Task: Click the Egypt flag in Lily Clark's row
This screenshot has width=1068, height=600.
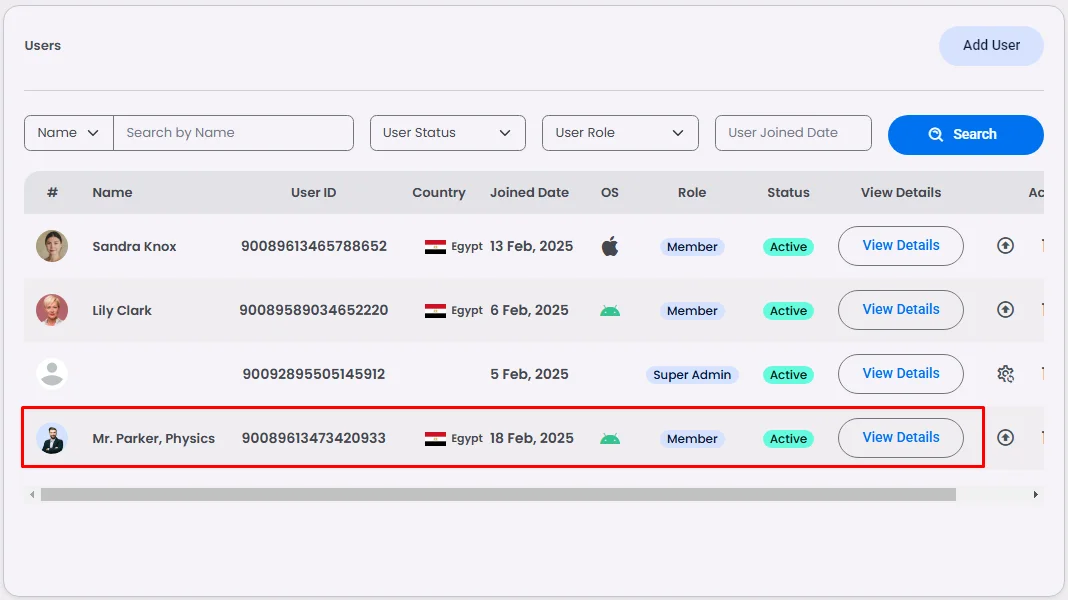Action: coord(435,311)
